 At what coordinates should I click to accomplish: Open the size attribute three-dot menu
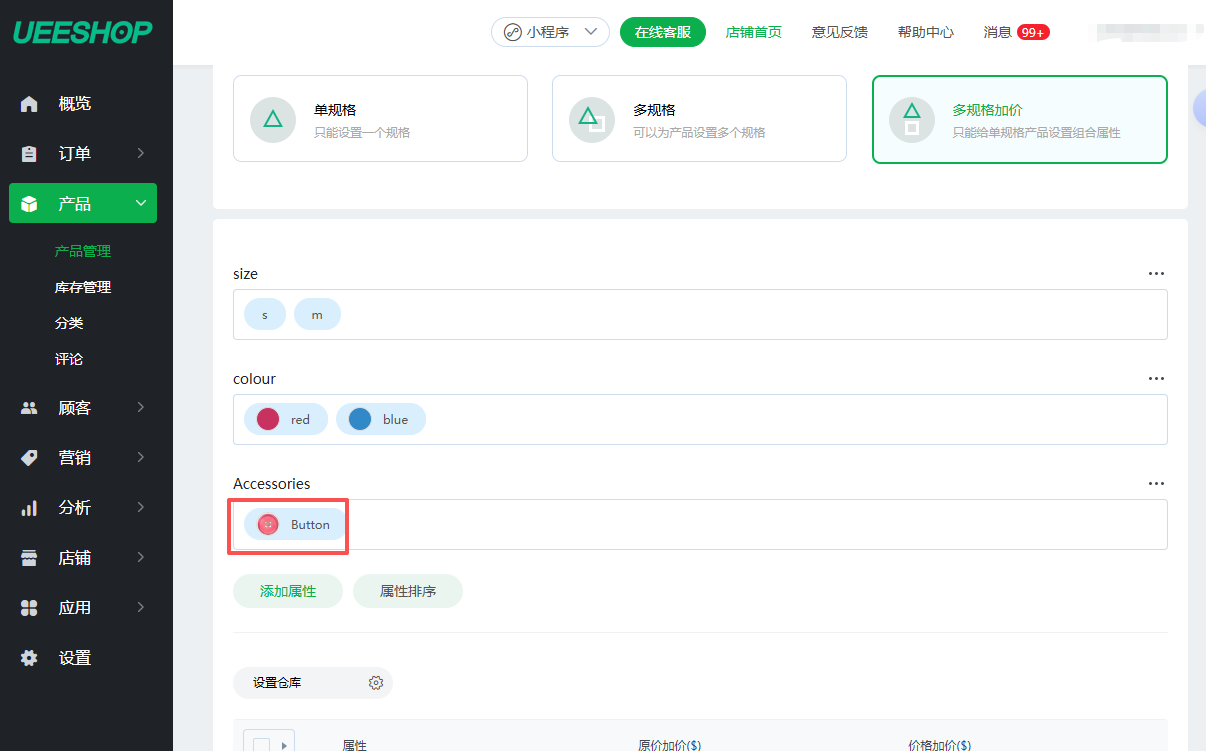(x=1156, y=274)
